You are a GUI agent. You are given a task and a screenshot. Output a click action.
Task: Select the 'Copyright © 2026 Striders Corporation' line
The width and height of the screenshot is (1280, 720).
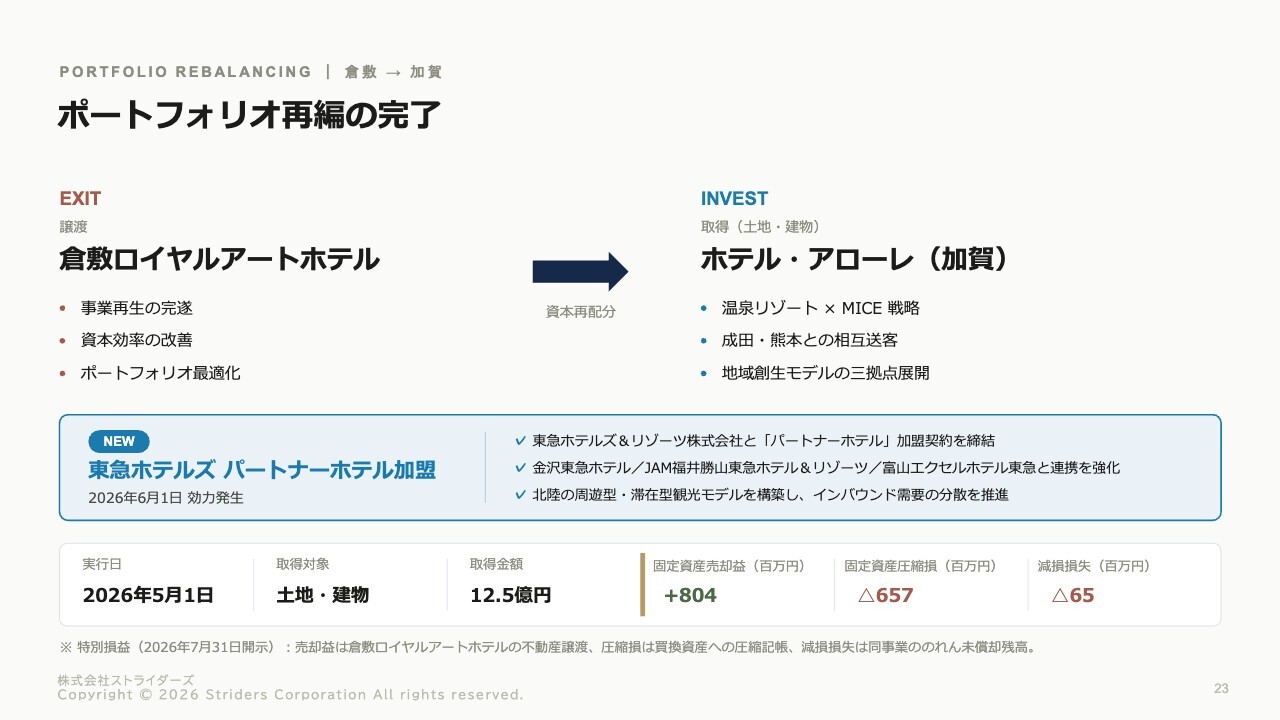(291, 694)
